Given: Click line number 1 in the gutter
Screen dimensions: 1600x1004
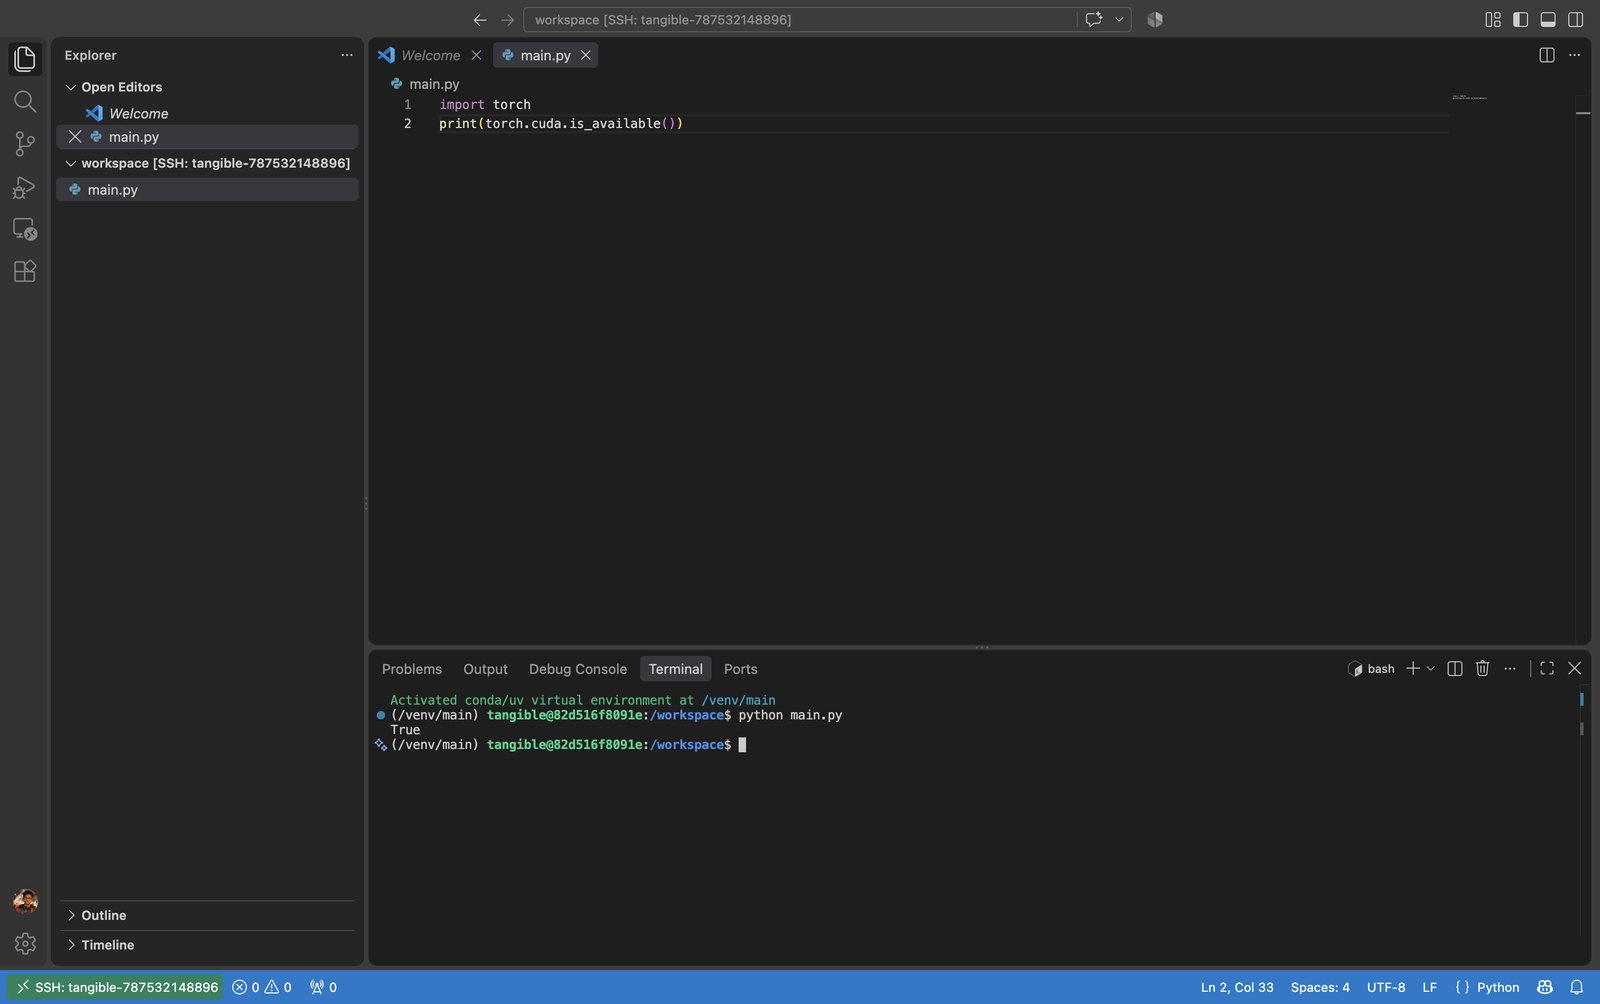Looking at the screenshot, I should coord(407,104).
